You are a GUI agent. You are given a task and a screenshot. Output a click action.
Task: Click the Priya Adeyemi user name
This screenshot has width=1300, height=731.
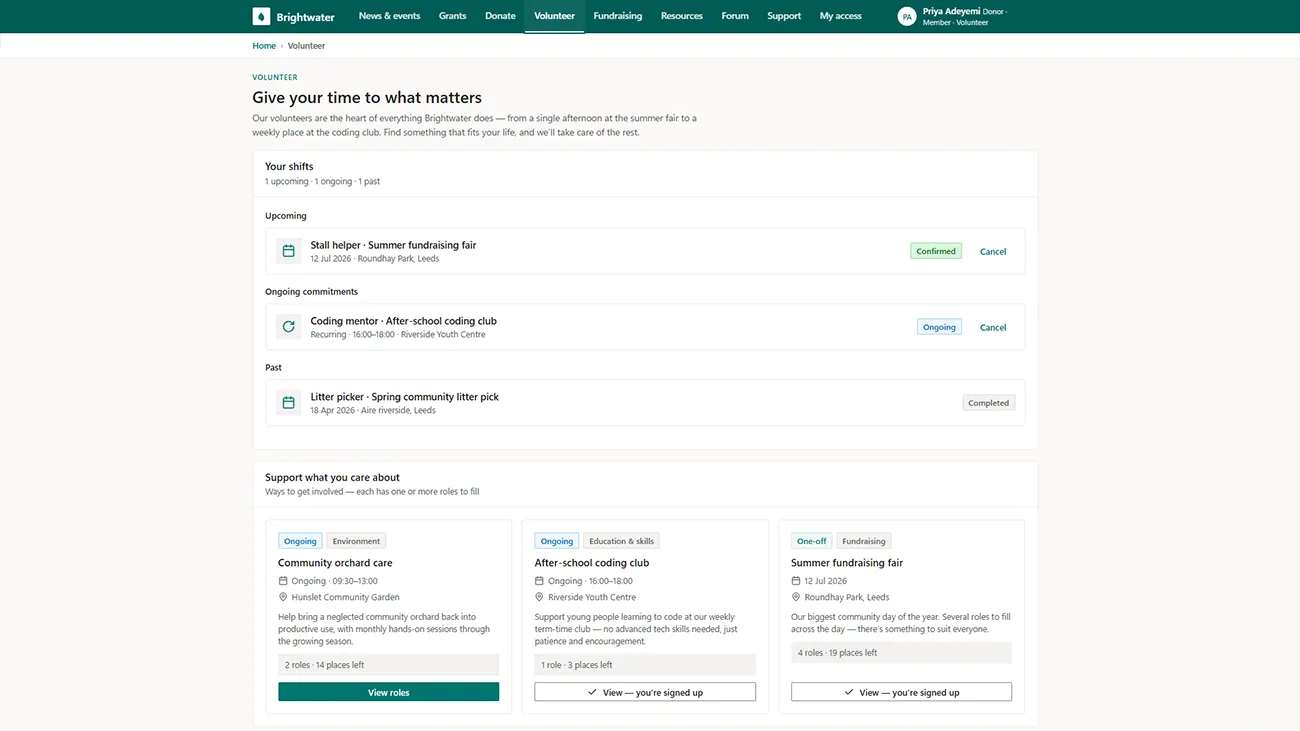[951, 11]
